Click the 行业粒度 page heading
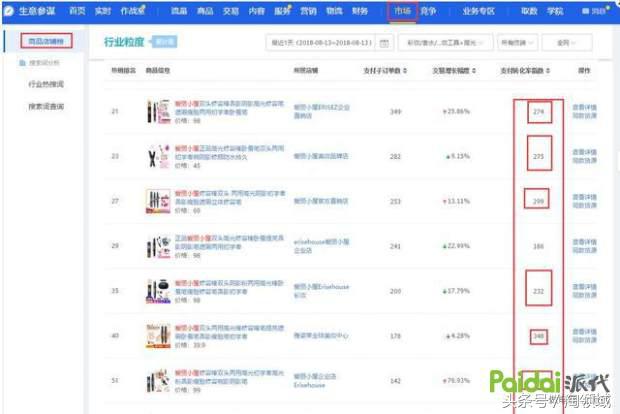The width and height of the screenshot is (620, 414). 124,42
